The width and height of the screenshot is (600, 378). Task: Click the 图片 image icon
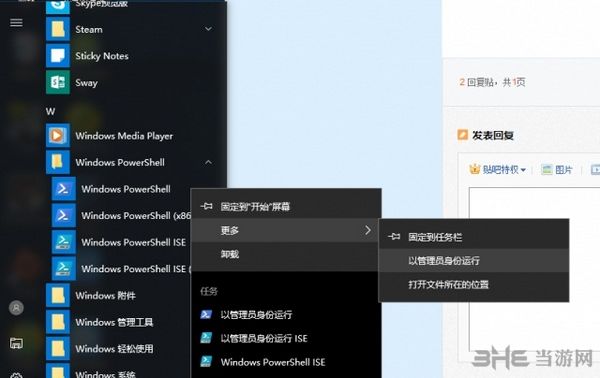[x=547, y=169]
